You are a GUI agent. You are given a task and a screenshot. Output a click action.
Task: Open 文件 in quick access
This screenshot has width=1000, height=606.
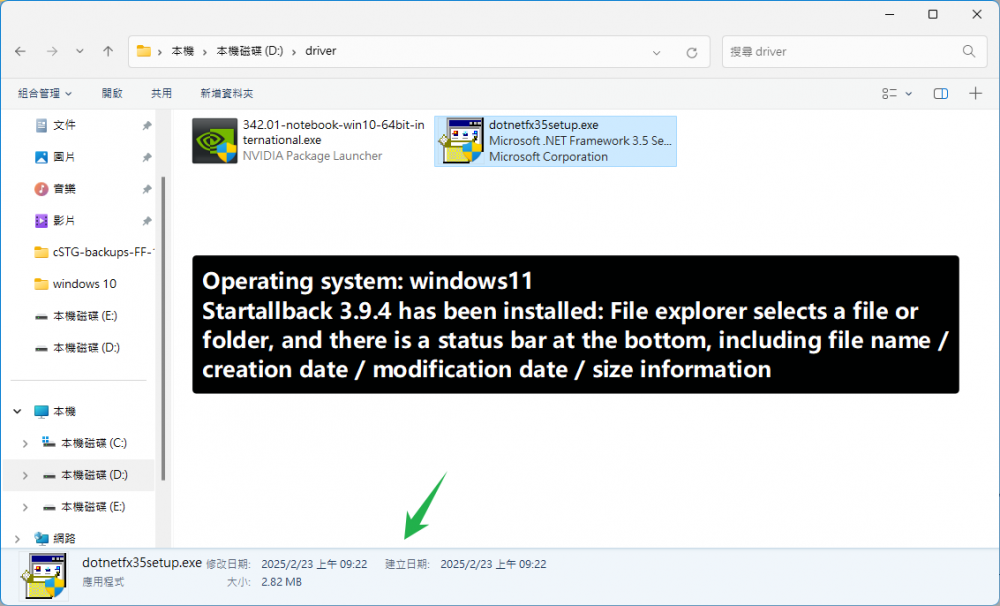(x=64, y=126)
